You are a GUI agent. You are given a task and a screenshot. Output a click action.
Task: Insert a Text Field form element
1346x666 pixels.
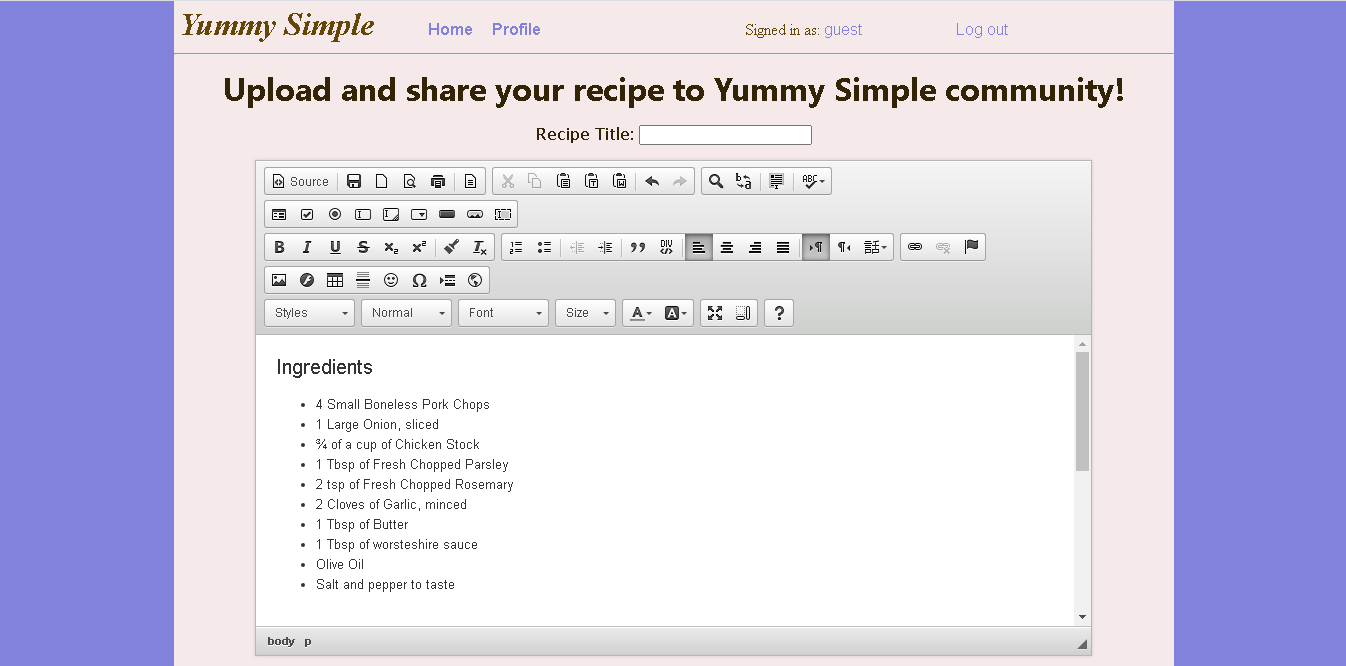[363, 214]
